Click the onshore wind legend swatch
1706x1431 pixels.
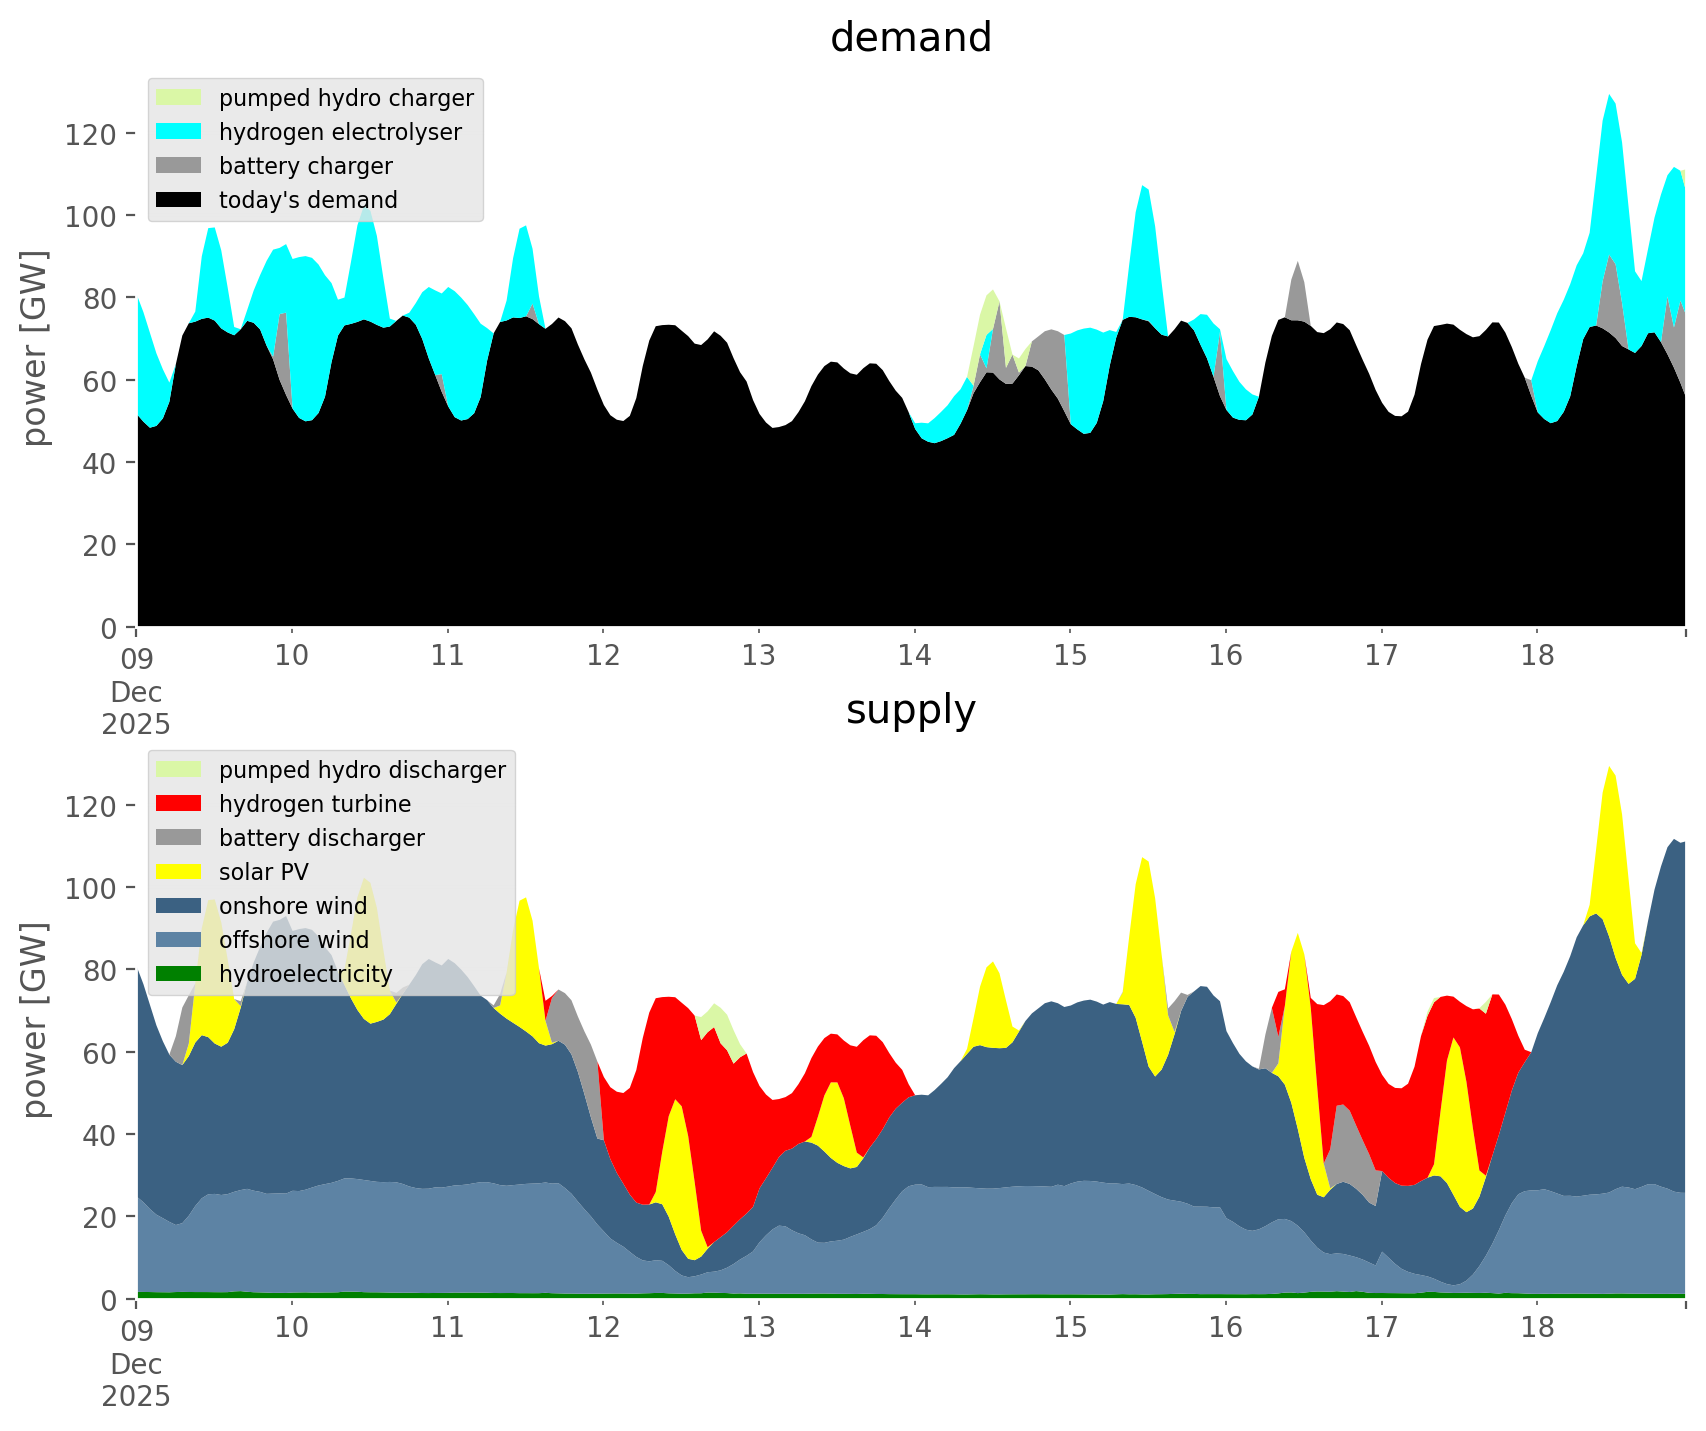point(179,906)
